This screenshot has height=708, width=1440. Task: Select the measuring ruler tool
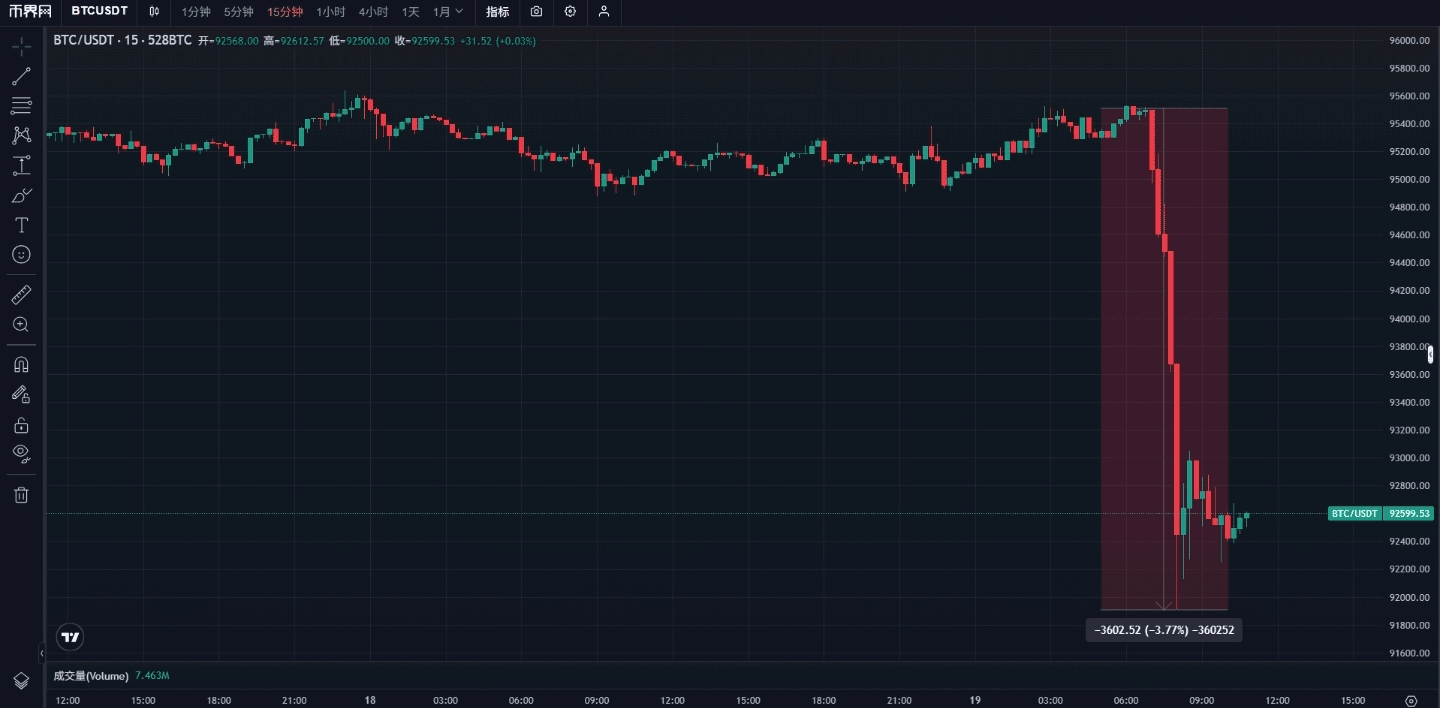(21, 294)
